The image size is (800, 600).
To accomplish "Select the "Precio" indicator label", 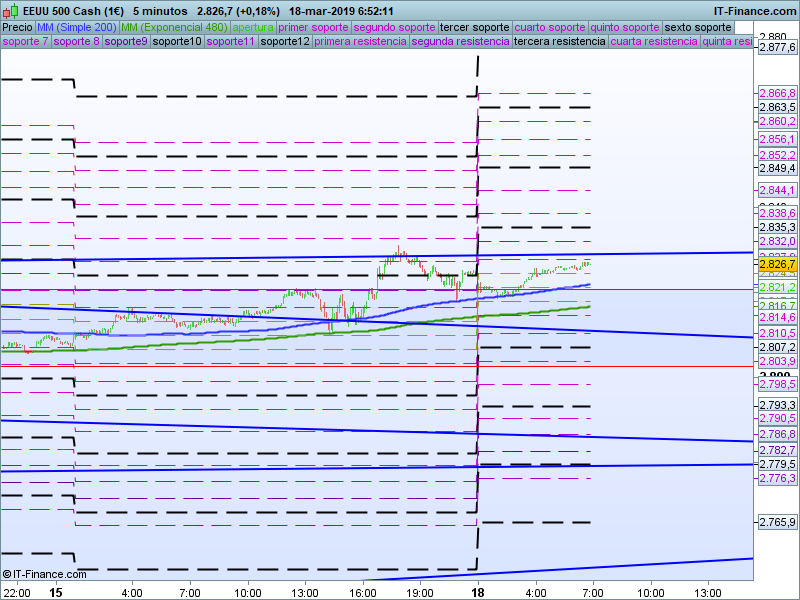I will coord(17,27).
